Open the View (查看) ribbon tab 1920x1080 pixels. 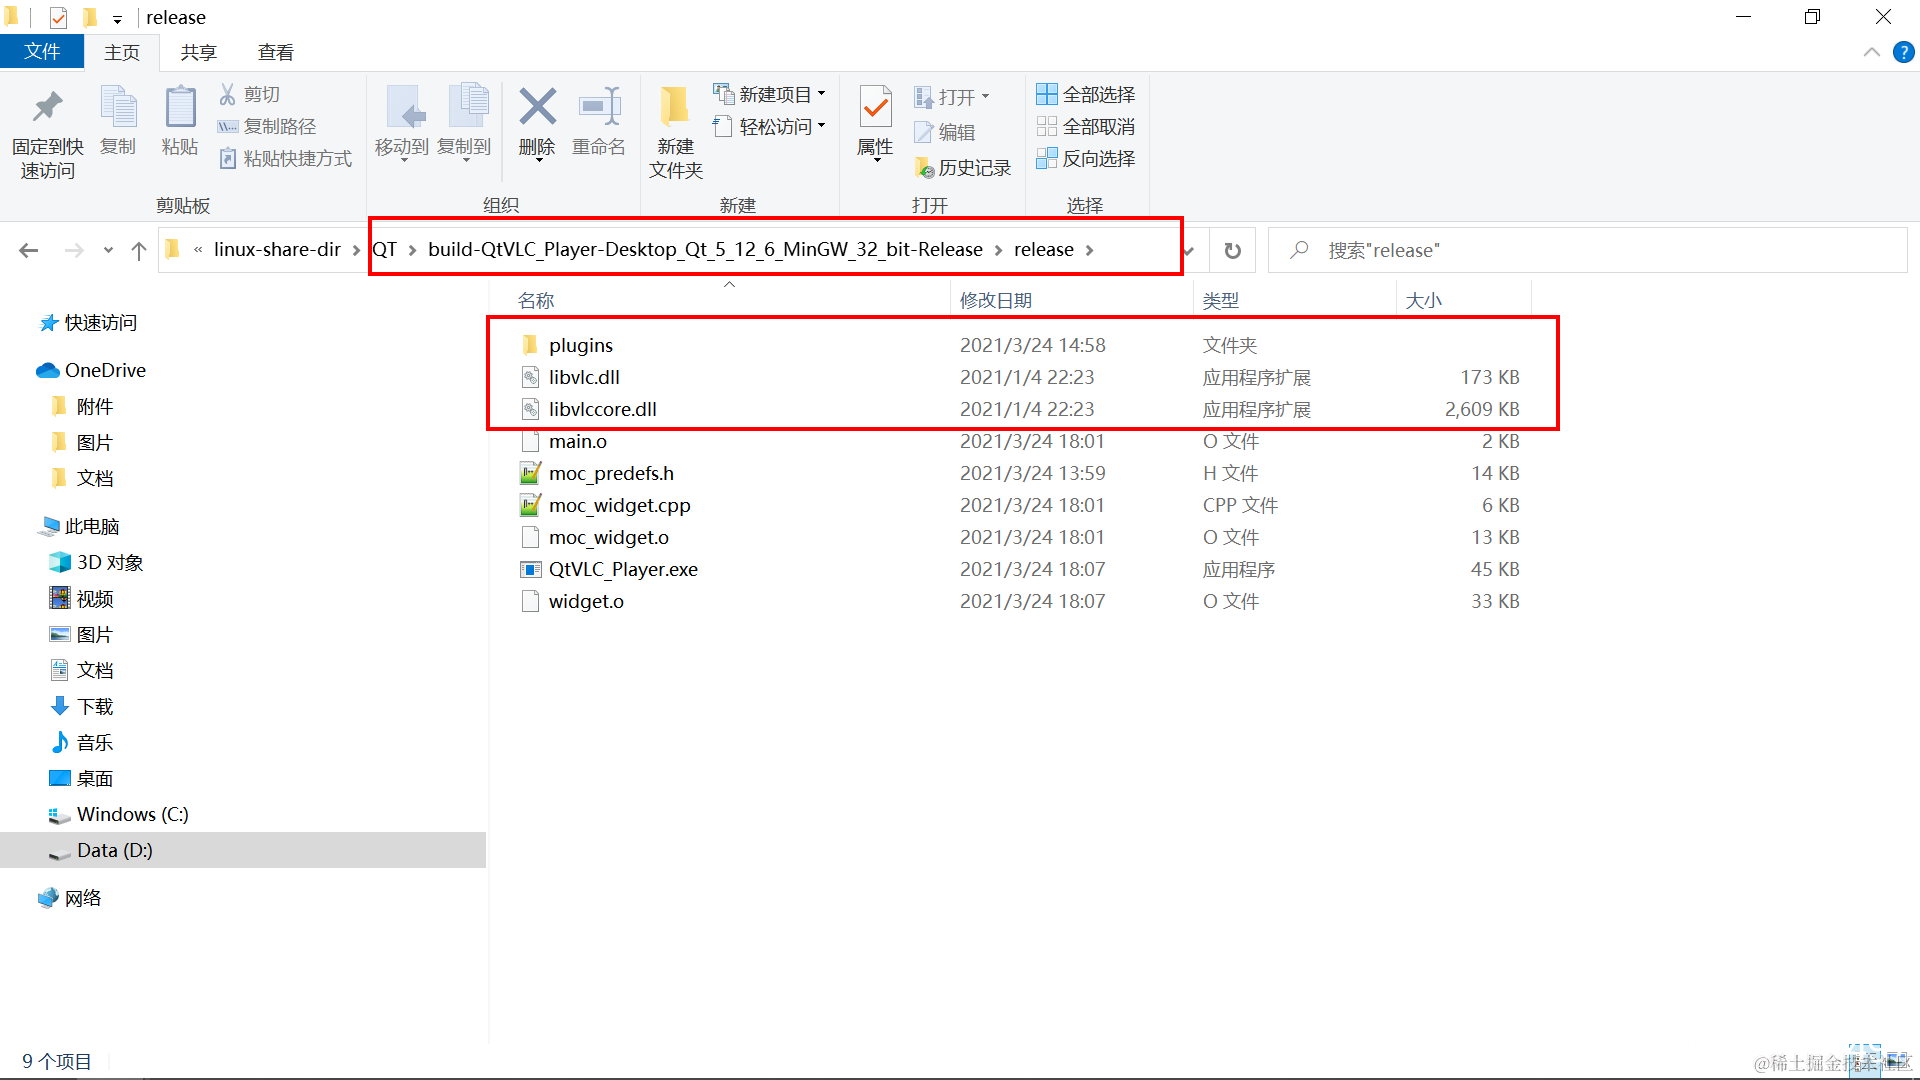pos(275,52)
